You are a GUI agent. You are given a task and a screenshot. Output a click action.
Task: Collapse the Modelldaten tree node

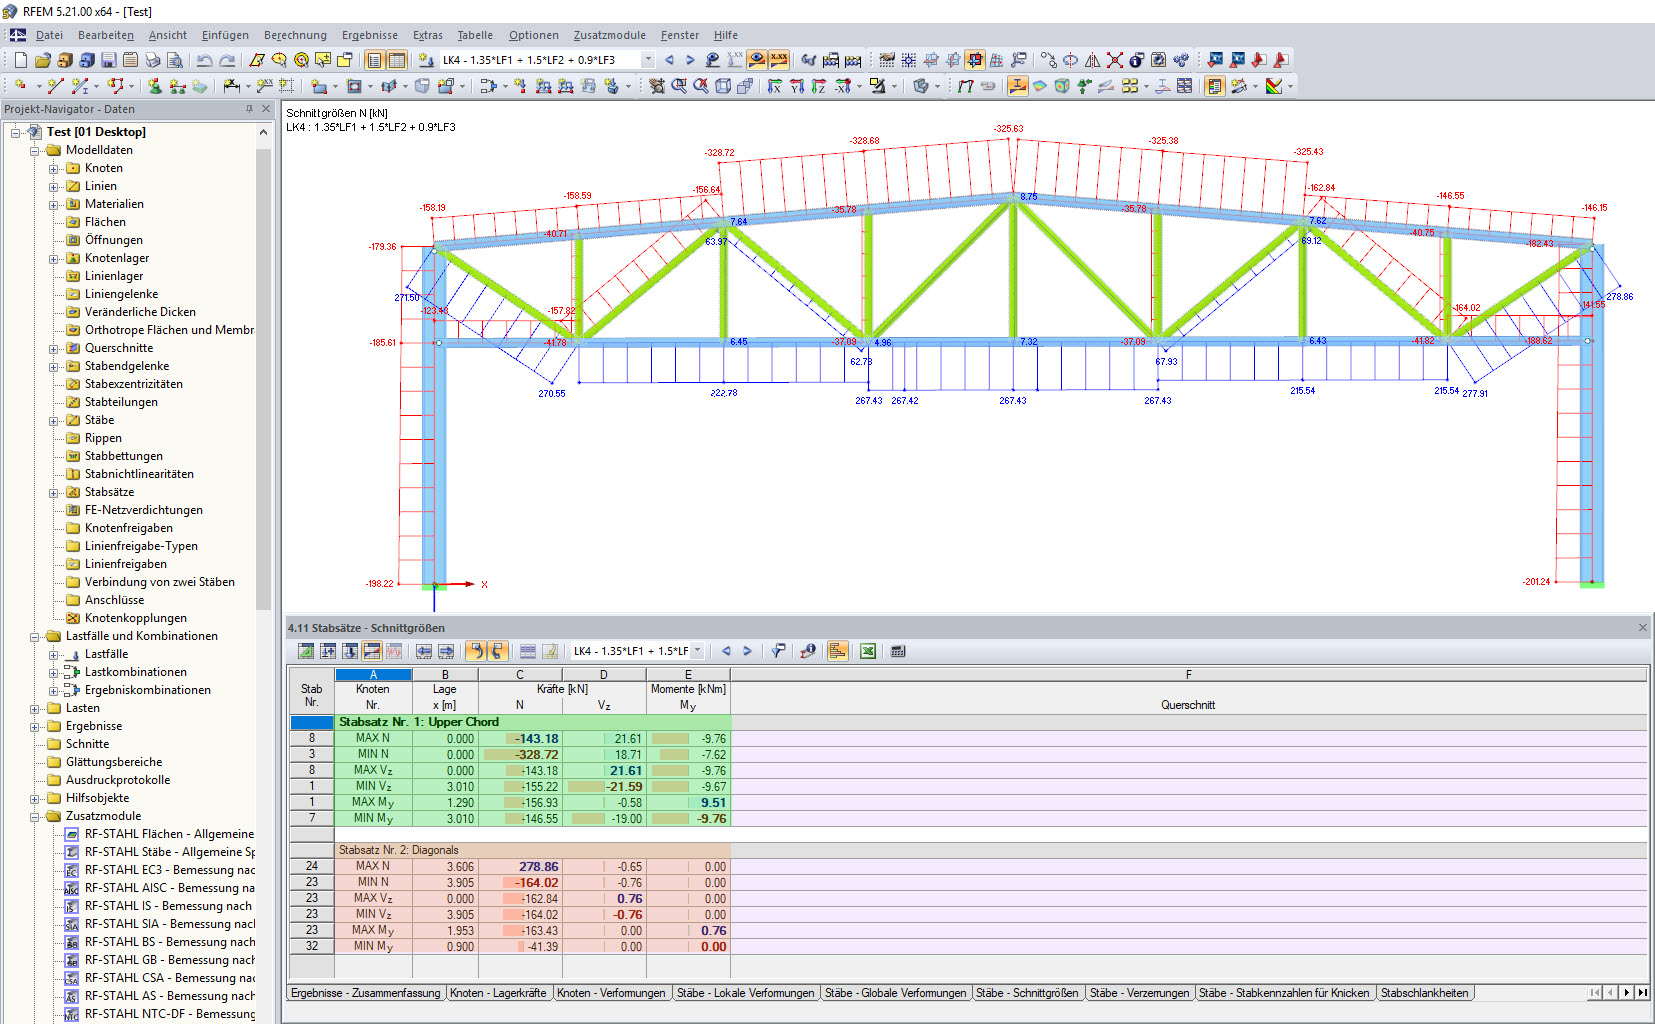click(x=35, y=150)
